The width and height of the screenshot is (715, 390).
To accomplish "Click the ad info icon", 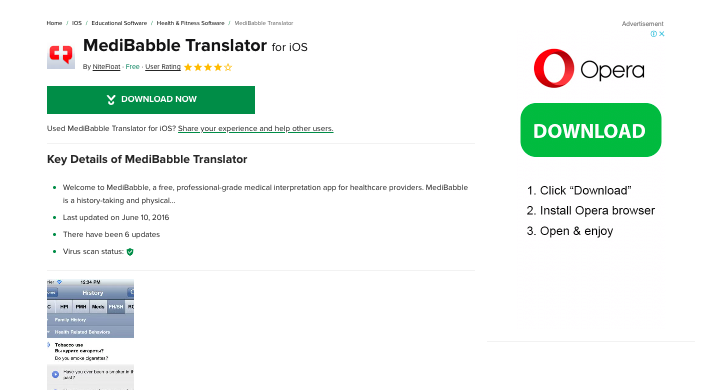I will point(653,34).
